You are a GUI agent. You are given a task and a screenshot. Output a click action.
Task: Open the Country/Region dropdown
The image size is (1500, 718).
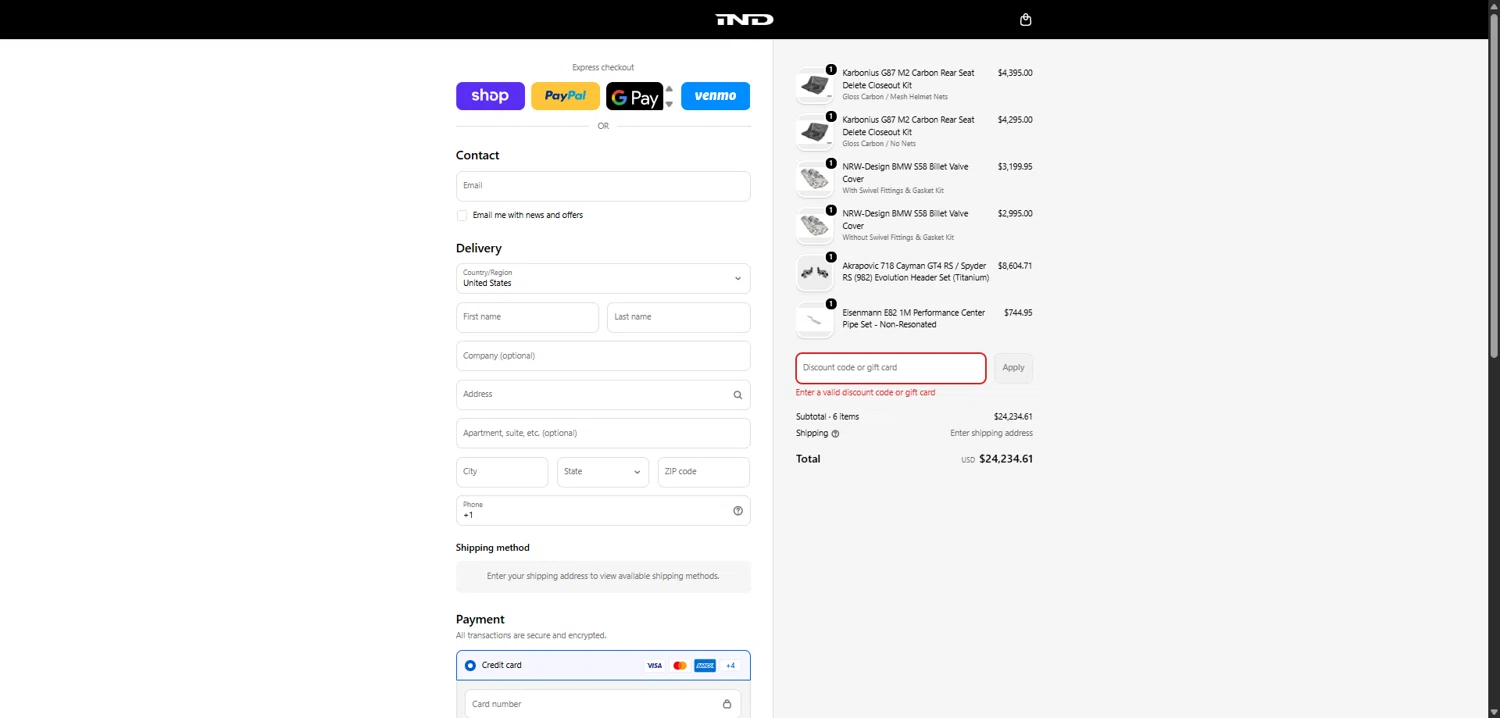click(603, 278)
